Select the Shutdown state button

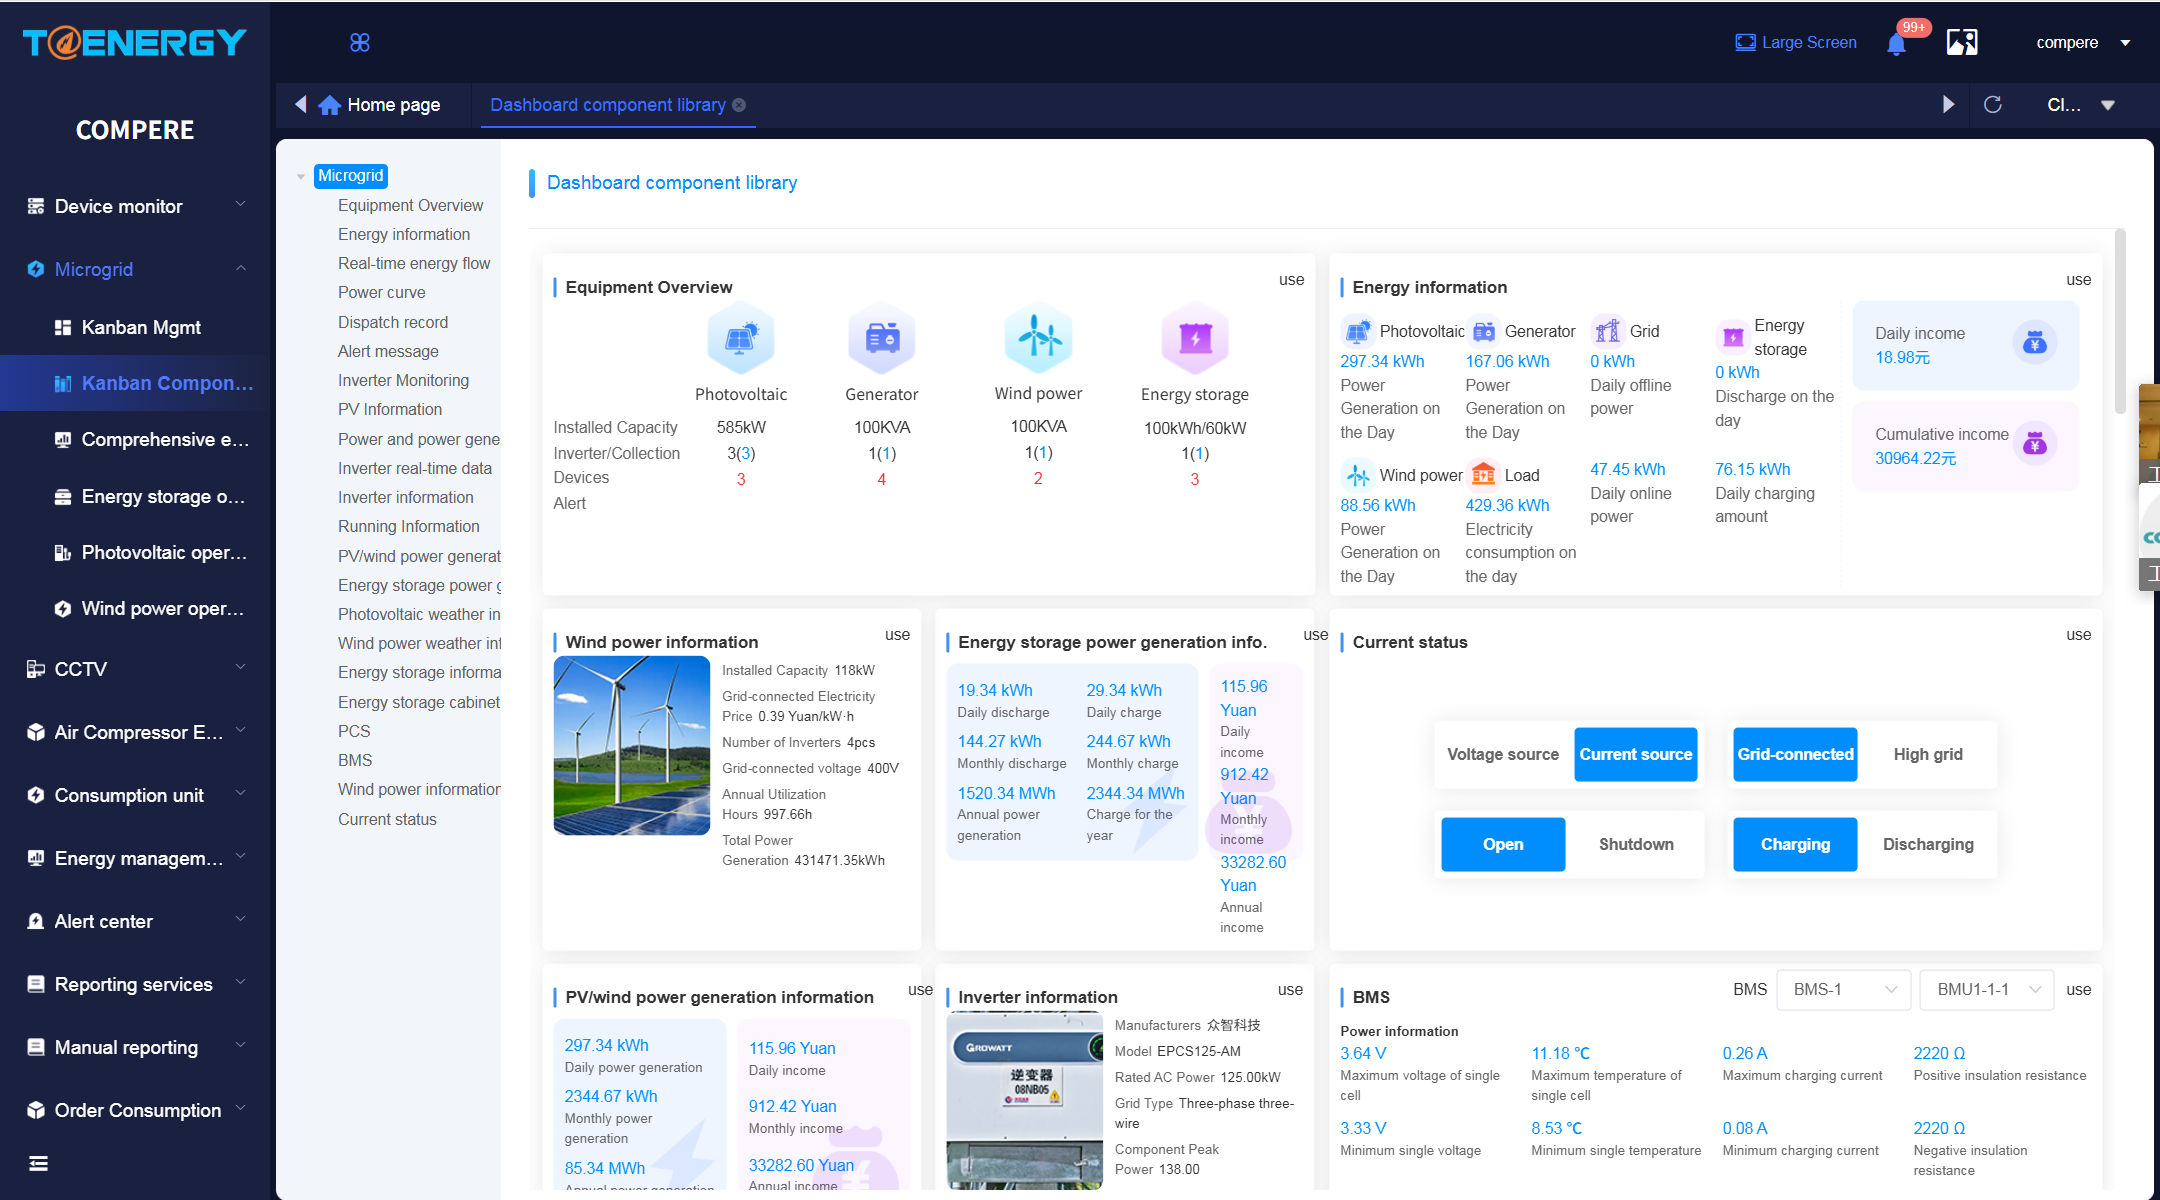click(1636, 844)
